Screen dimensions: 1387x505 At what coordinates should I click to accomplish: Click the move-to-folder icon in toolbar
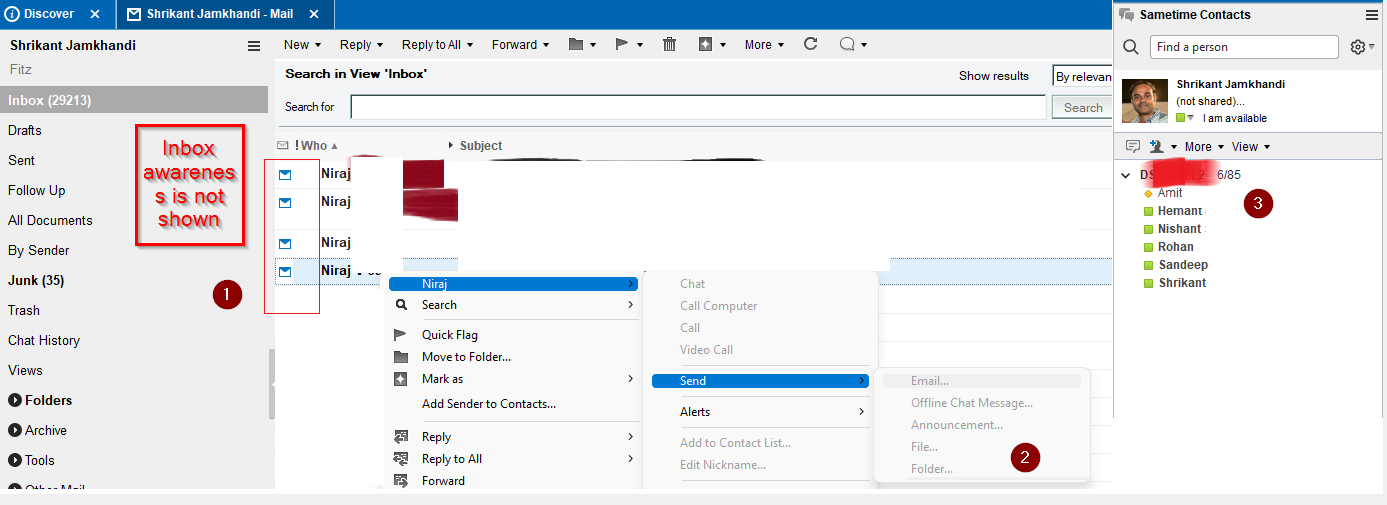click(576, 45)
